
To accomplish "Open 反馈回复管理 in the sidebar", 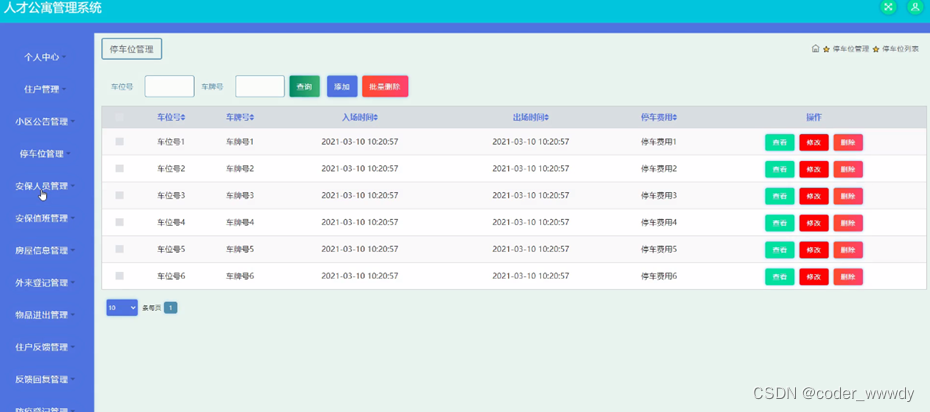I will [45, 379].
